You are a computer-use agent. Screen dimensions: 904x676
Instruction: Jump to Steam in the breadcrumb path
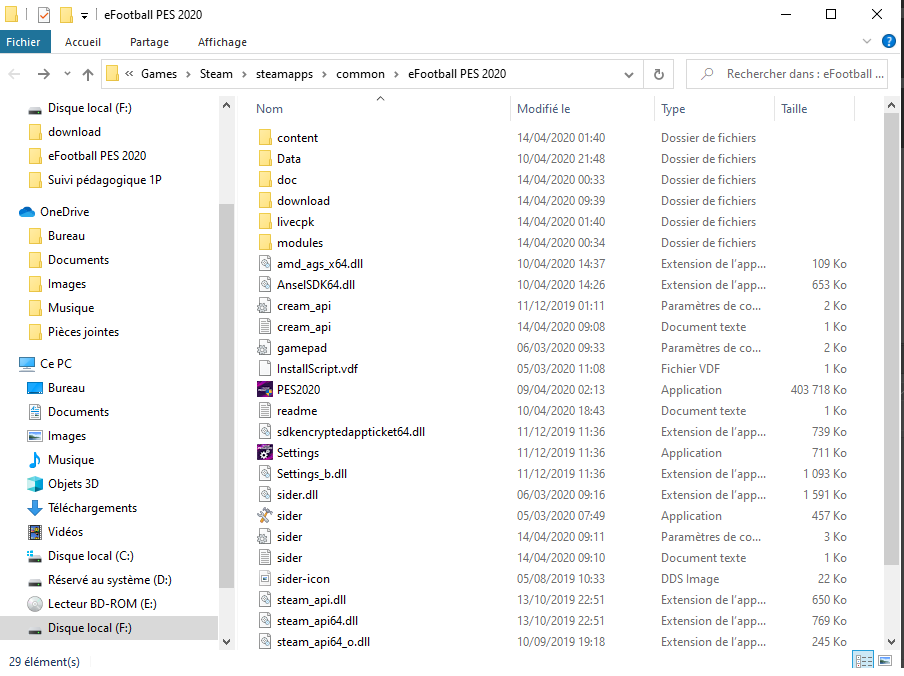click(x=216, y=74)
